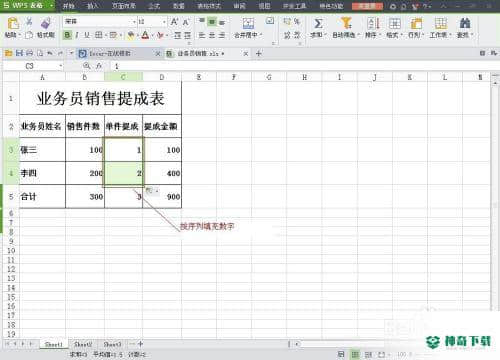Click the new document tab plus button
The height and width of the screenshot is (360, 500).
(259, 53)
